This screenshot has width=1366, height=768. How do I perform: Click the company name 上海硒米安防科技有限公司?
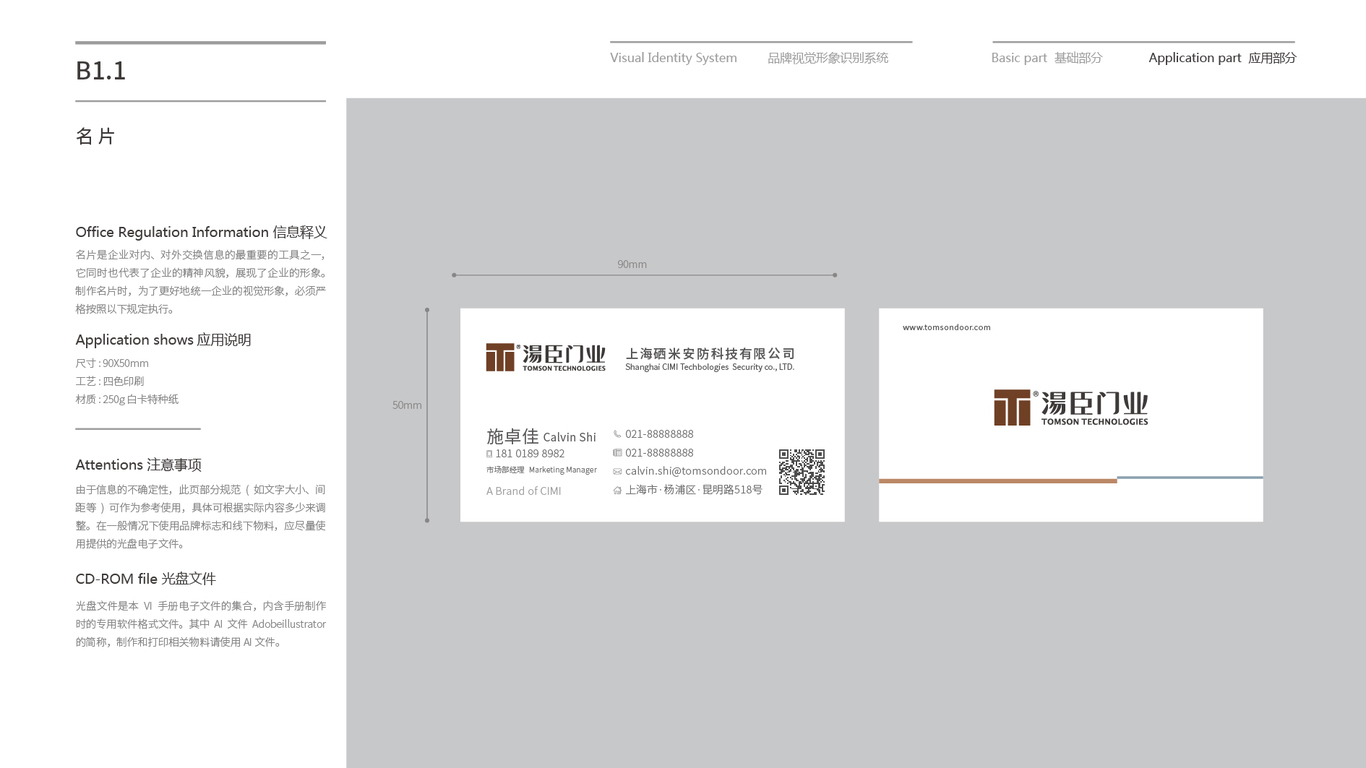tap(710, 354)
